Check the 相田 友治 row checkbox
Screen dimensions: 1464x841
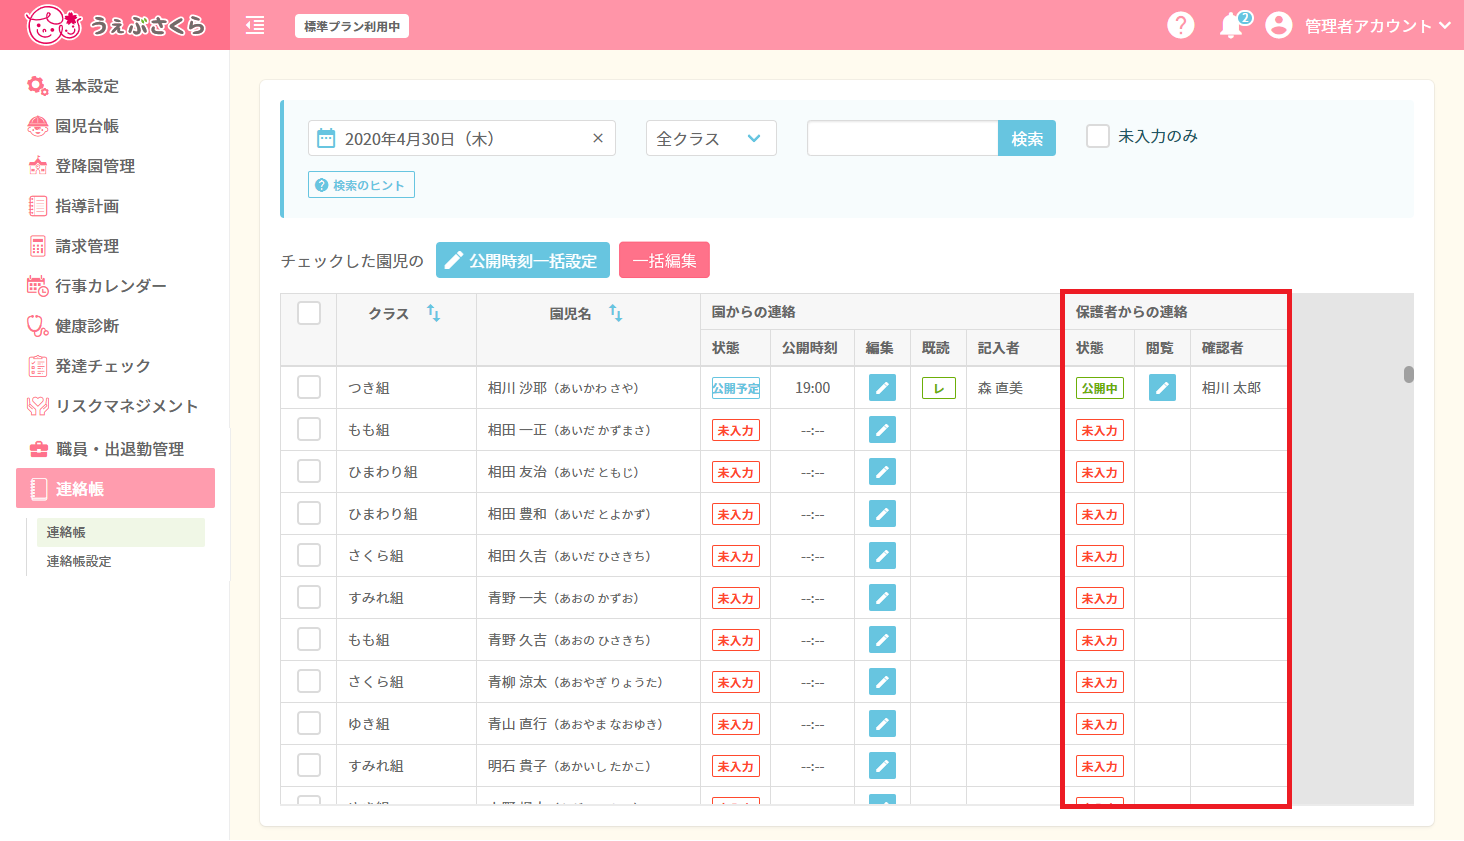coord(309,471)
